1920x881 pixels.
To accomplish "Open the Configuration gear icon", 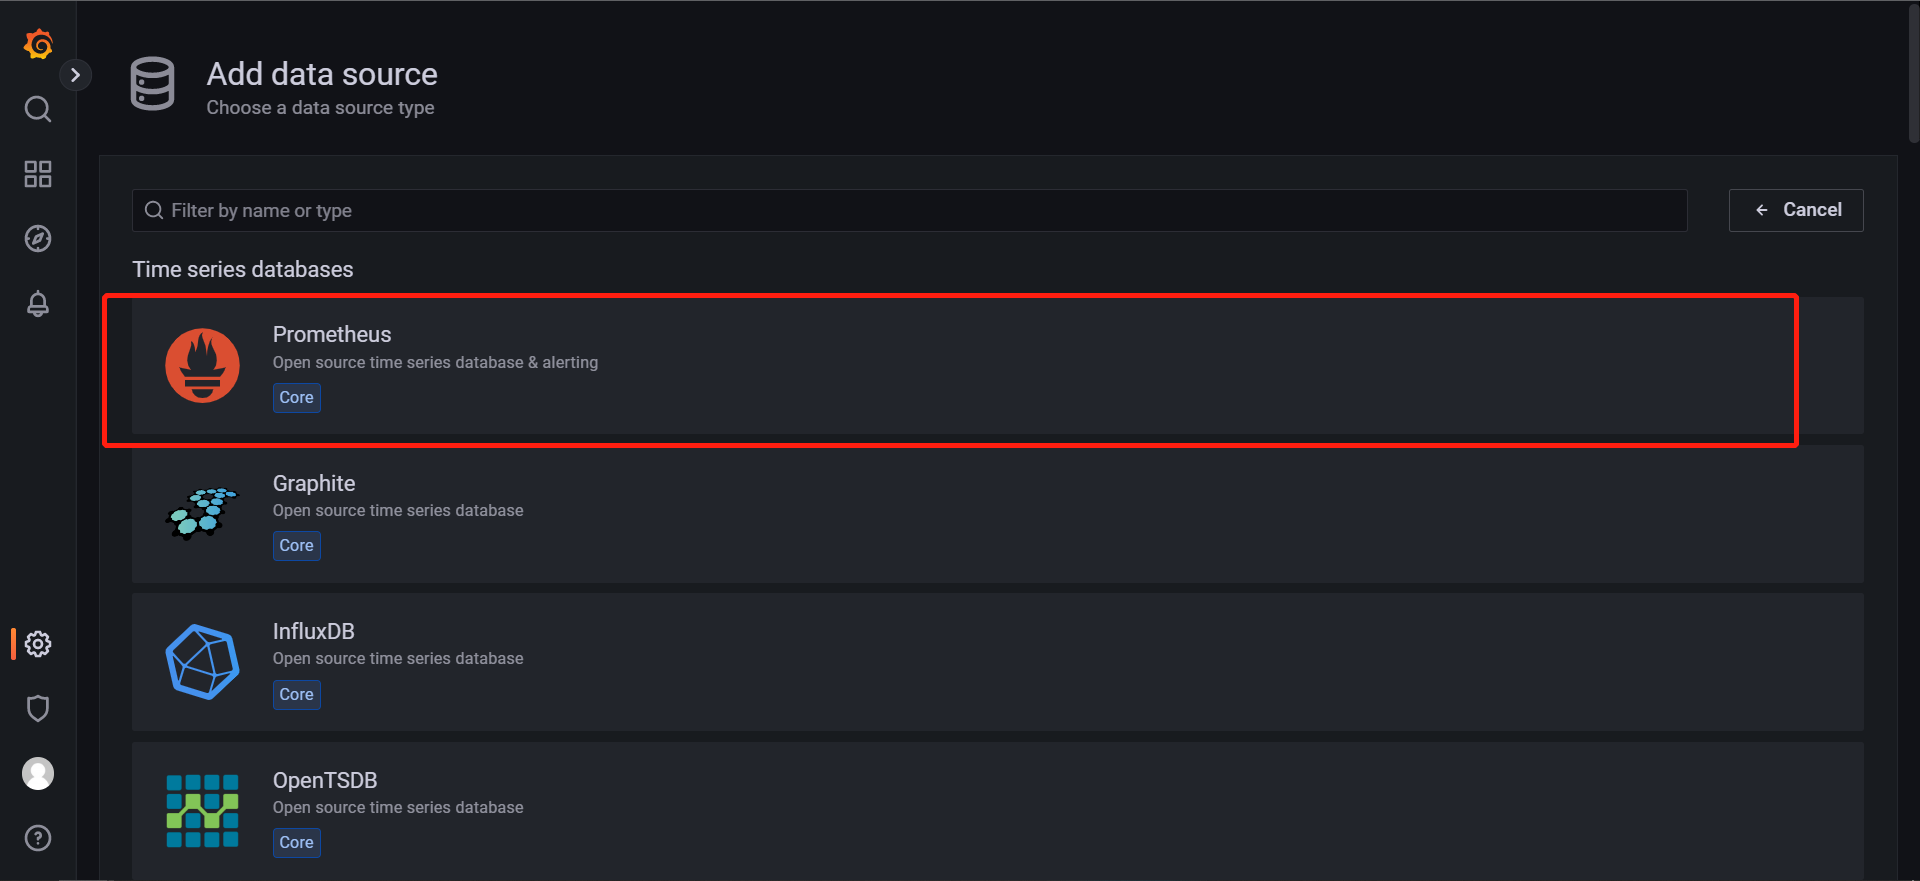I will coord(38,644).
